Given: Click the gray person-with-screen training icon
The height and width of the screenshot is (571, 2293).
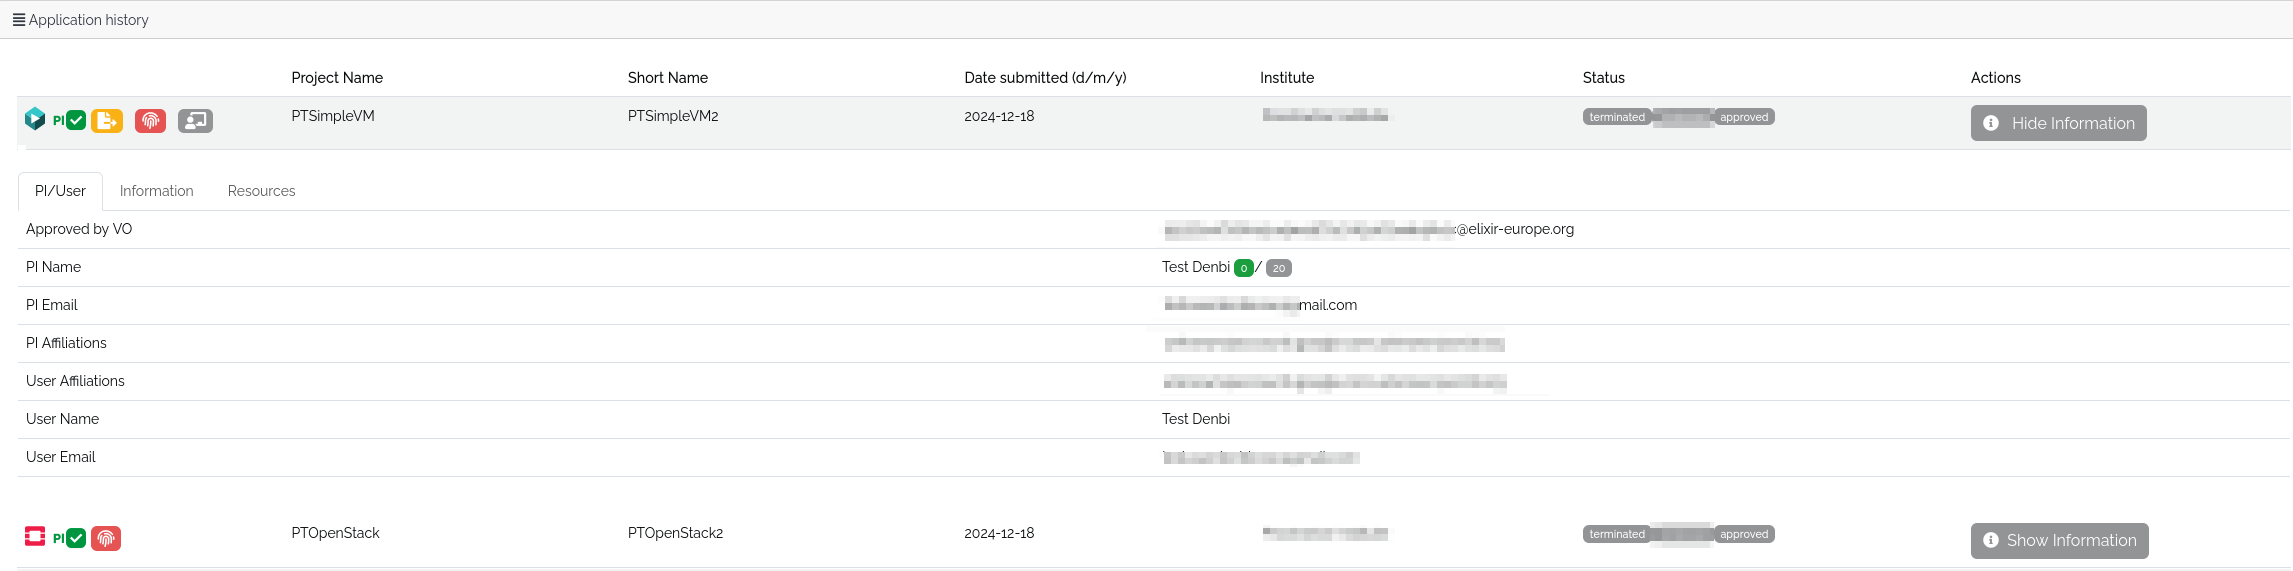Looking at the screenshot, I should pyautogui.click(x=195, y=121).
